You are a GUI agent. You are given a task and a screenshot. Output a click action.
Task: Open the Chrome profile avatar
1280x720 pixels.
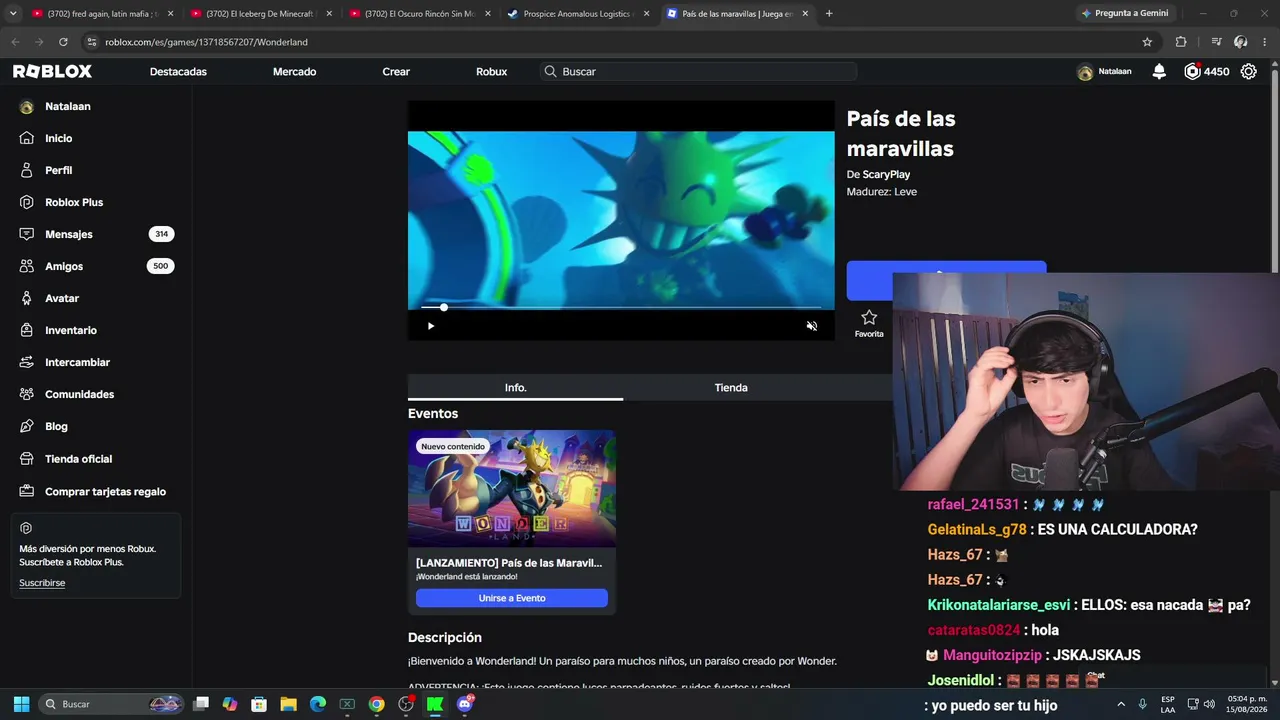click(1240, 42)
